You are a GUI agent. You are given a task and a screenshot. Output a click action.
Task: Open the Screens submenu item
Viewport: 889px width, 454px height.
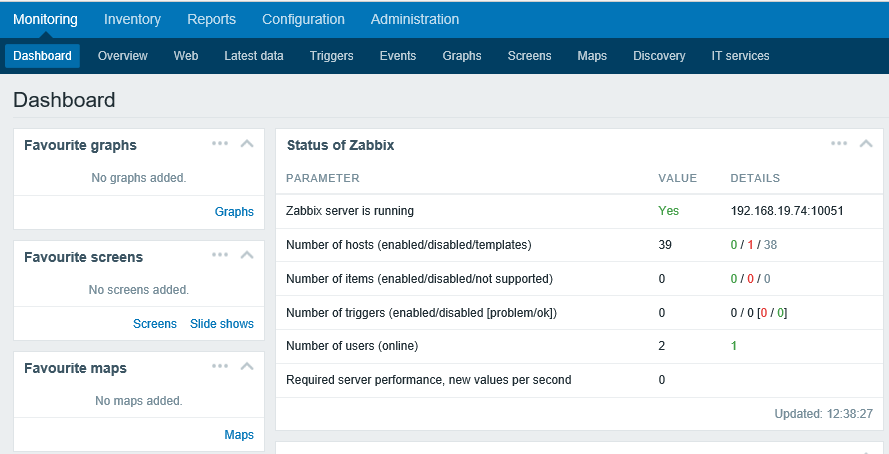tap(530, 56)
